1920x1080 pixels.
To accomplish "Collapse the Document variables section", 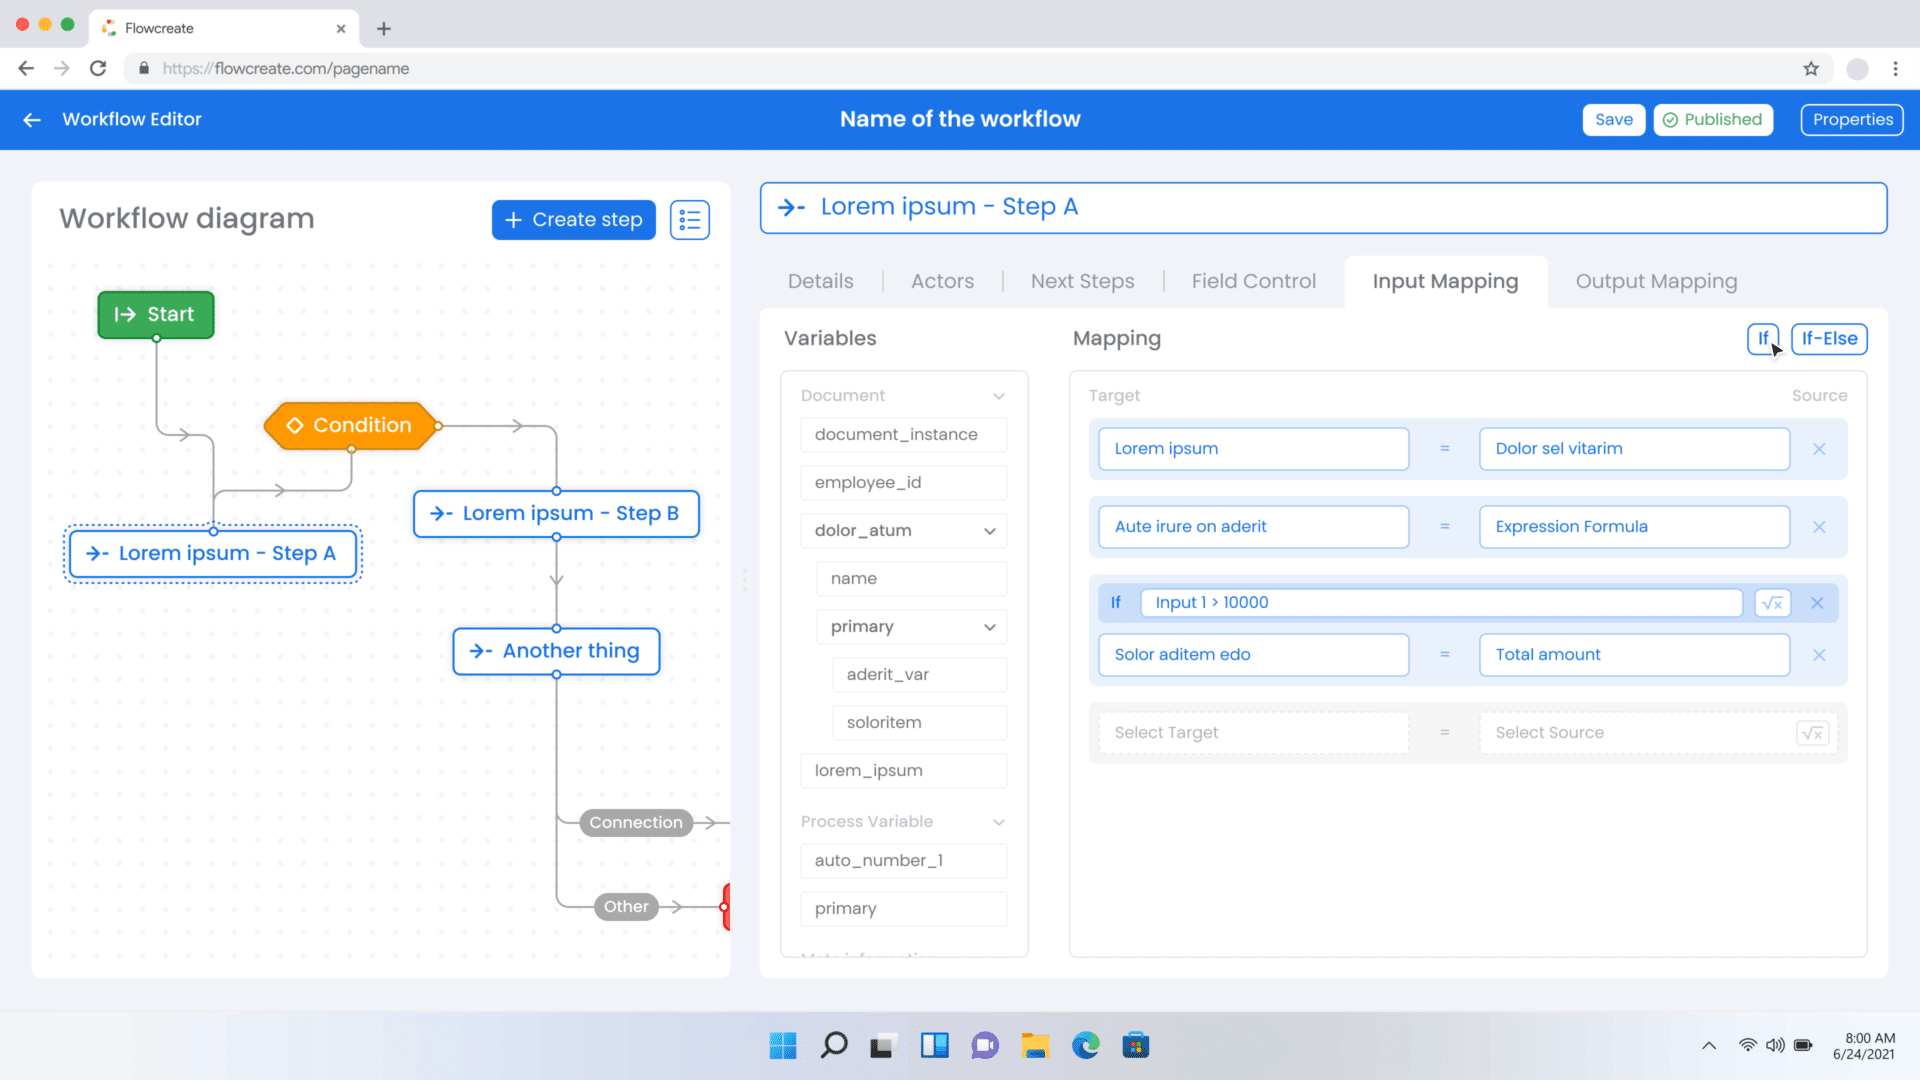I will (x=998, y=395).
